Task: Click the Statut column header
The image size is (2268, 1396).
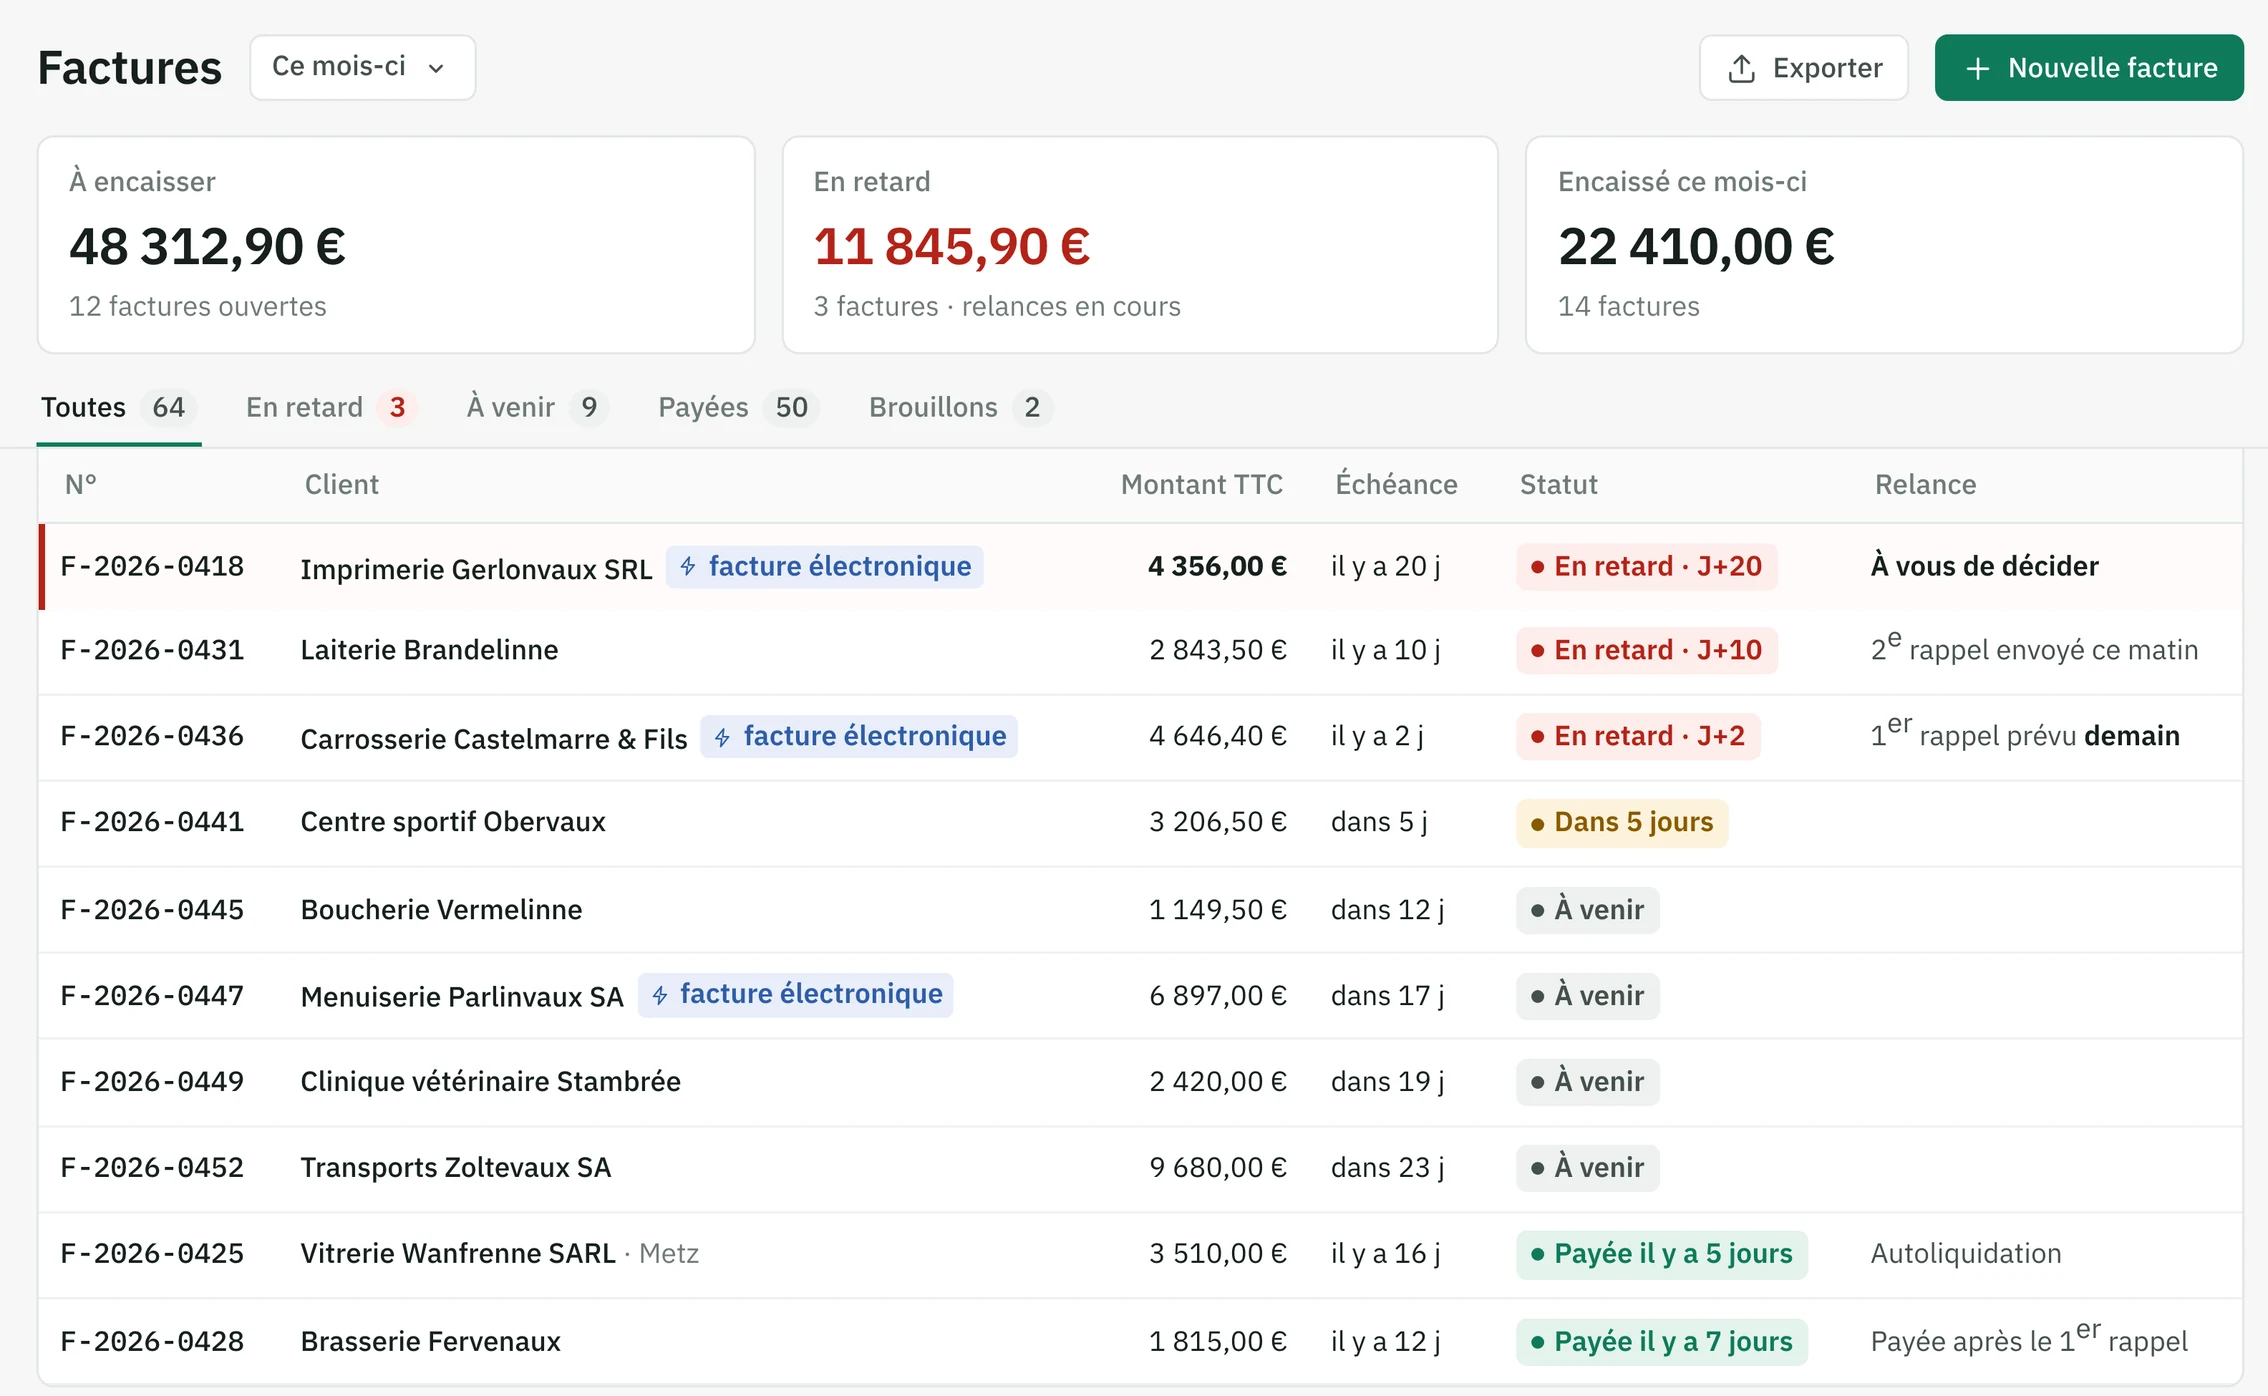Action: pyautogui.click(x=1558, y=485)
